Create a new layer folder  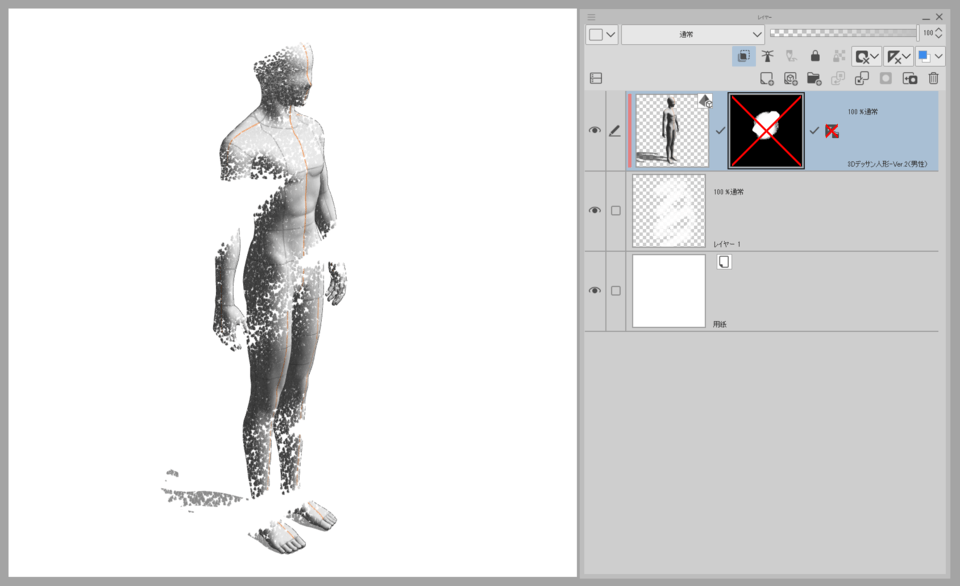click(x=815, y=78)
